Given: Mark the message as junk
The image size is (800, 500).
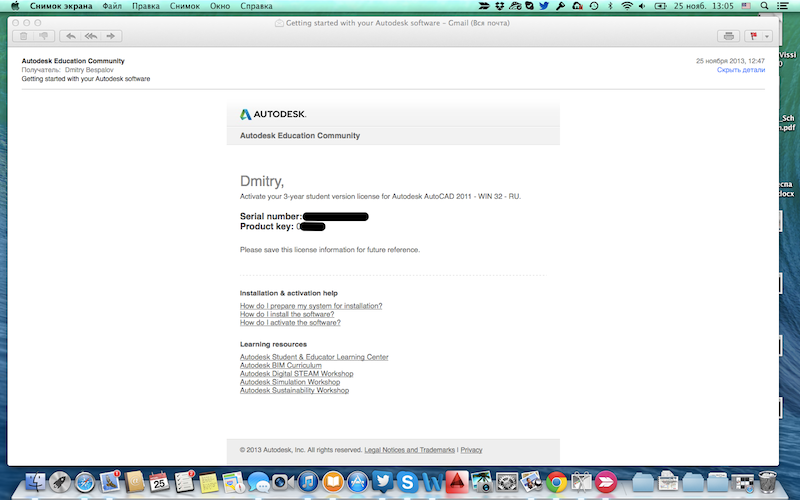Looking at the screenshot, I should coord(43,36).
